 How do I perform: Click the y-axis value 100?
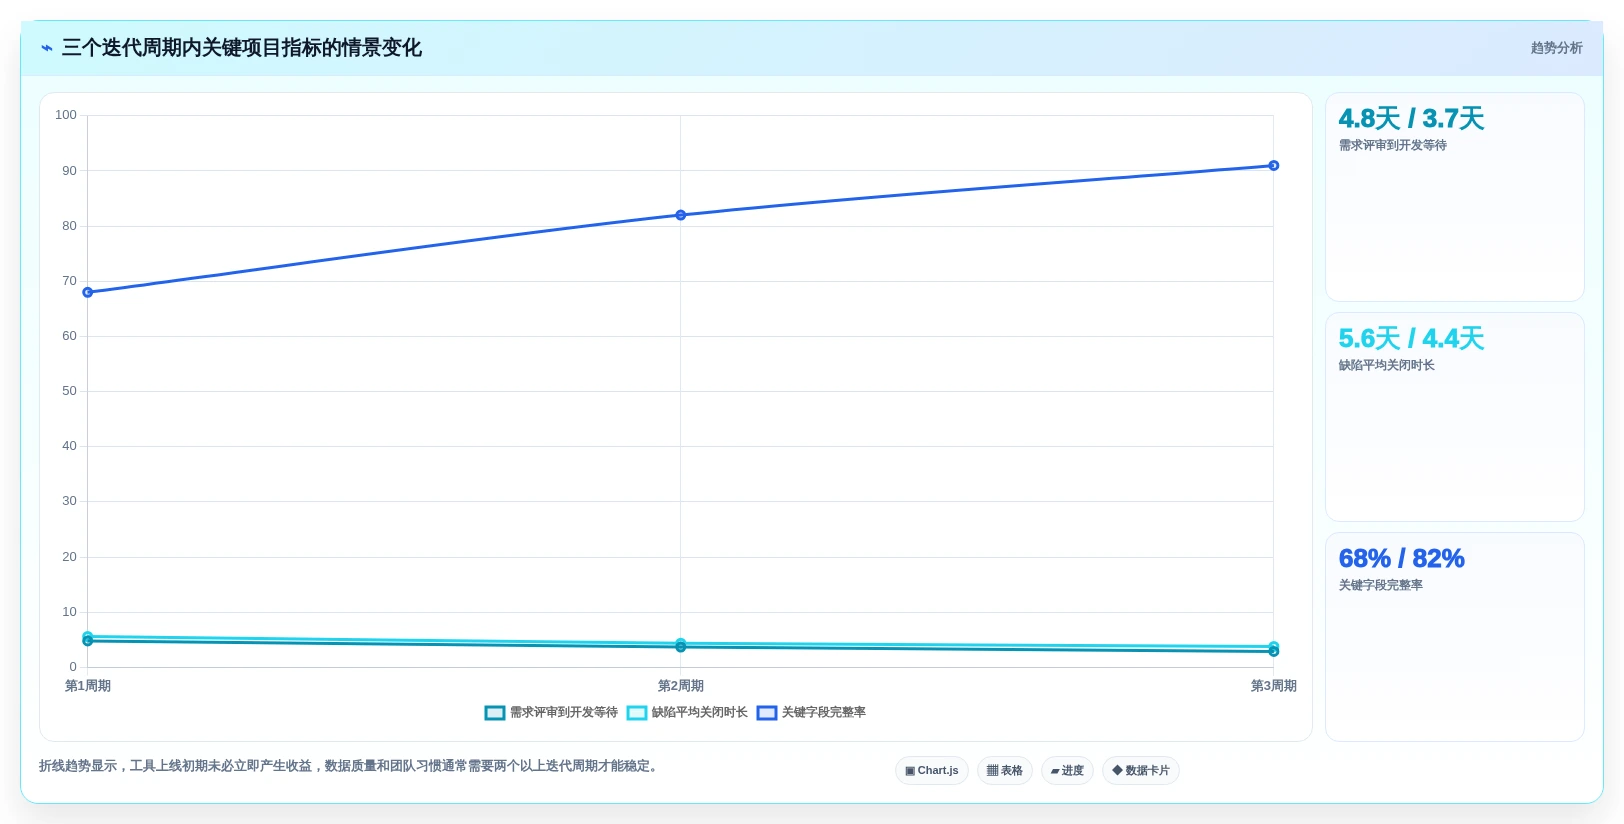pos(66,115)
